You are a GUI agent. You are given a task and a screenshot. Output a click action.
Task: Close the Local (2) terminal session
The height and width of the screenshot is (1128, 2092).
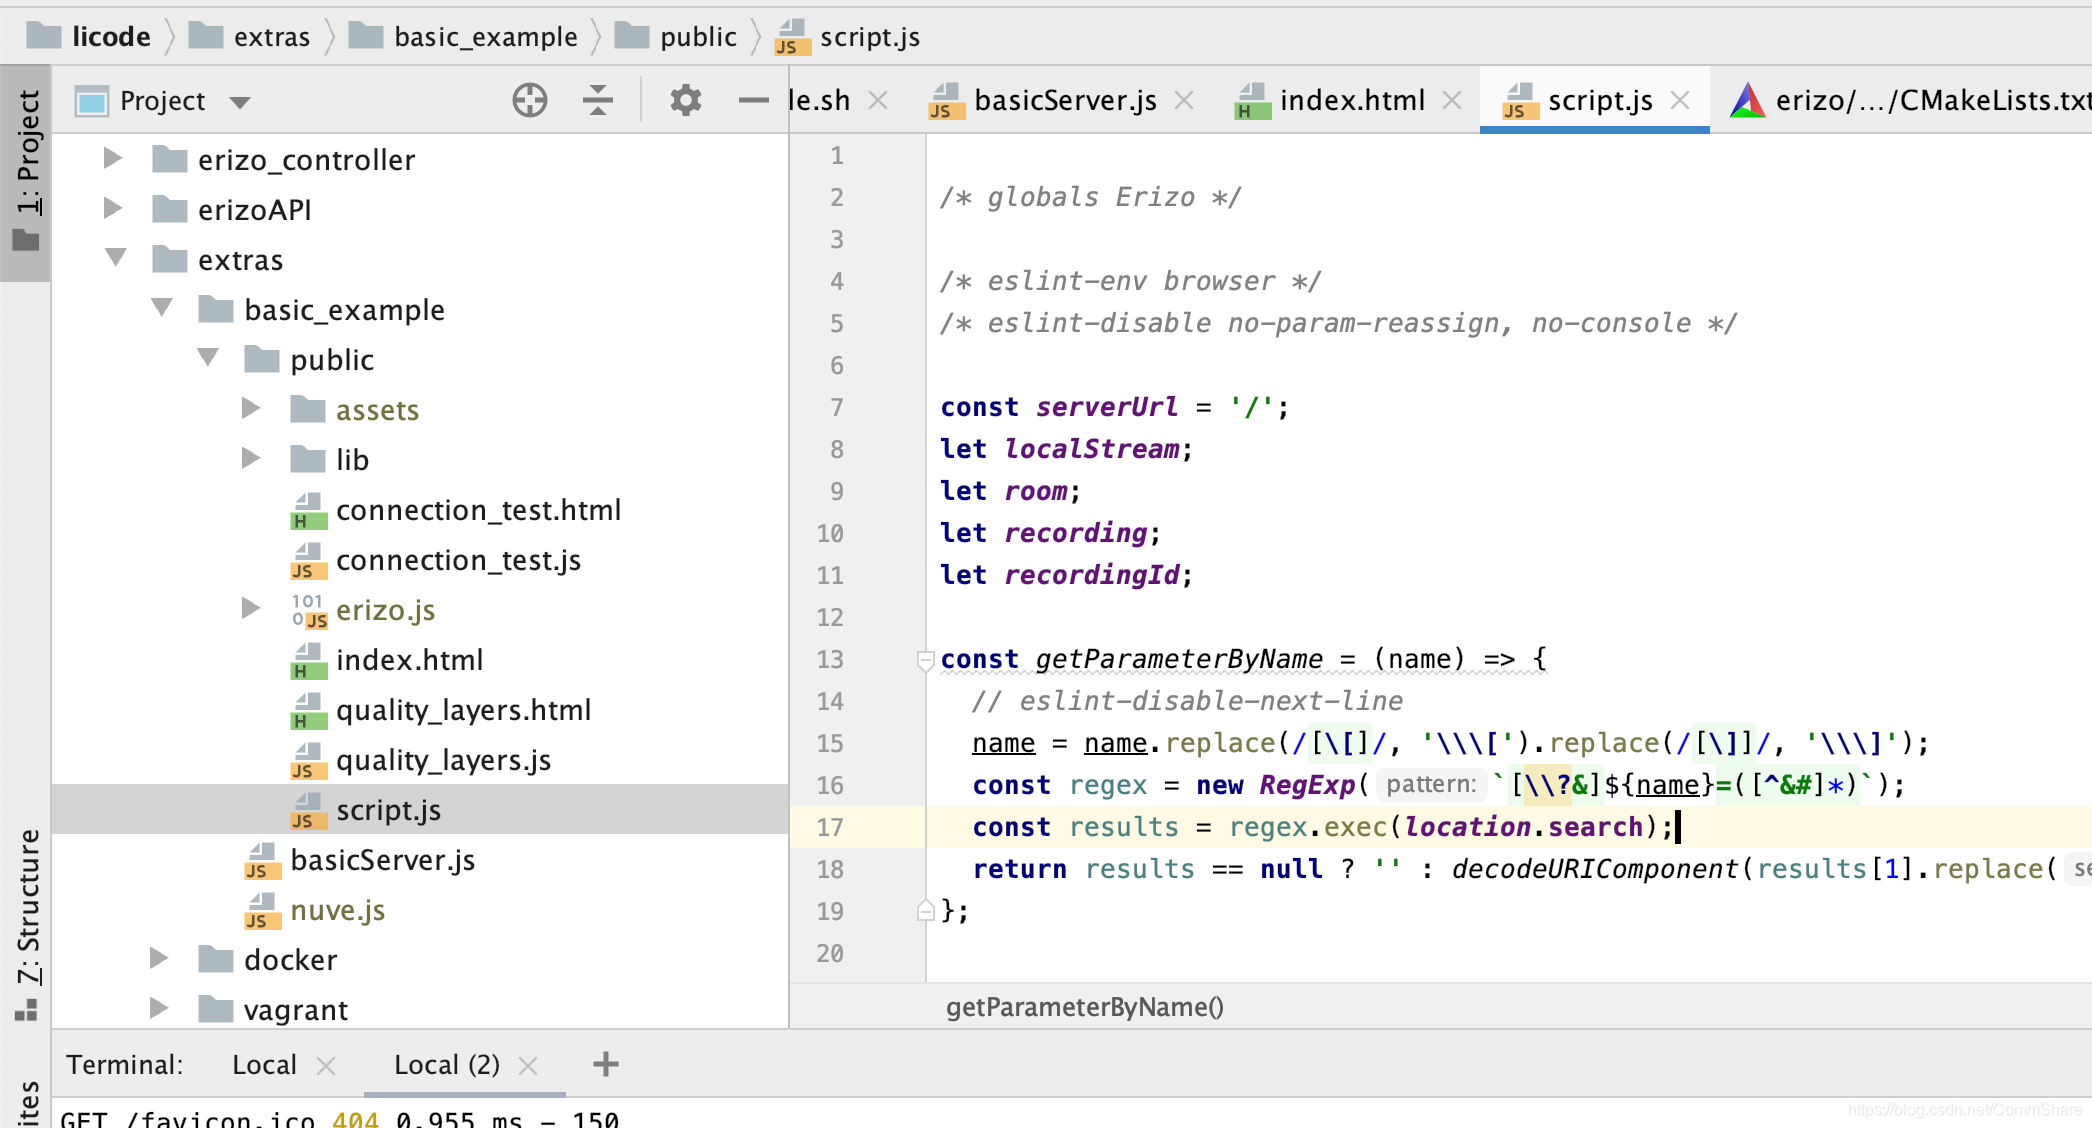pyautogui.click(x=528, y=1066)
